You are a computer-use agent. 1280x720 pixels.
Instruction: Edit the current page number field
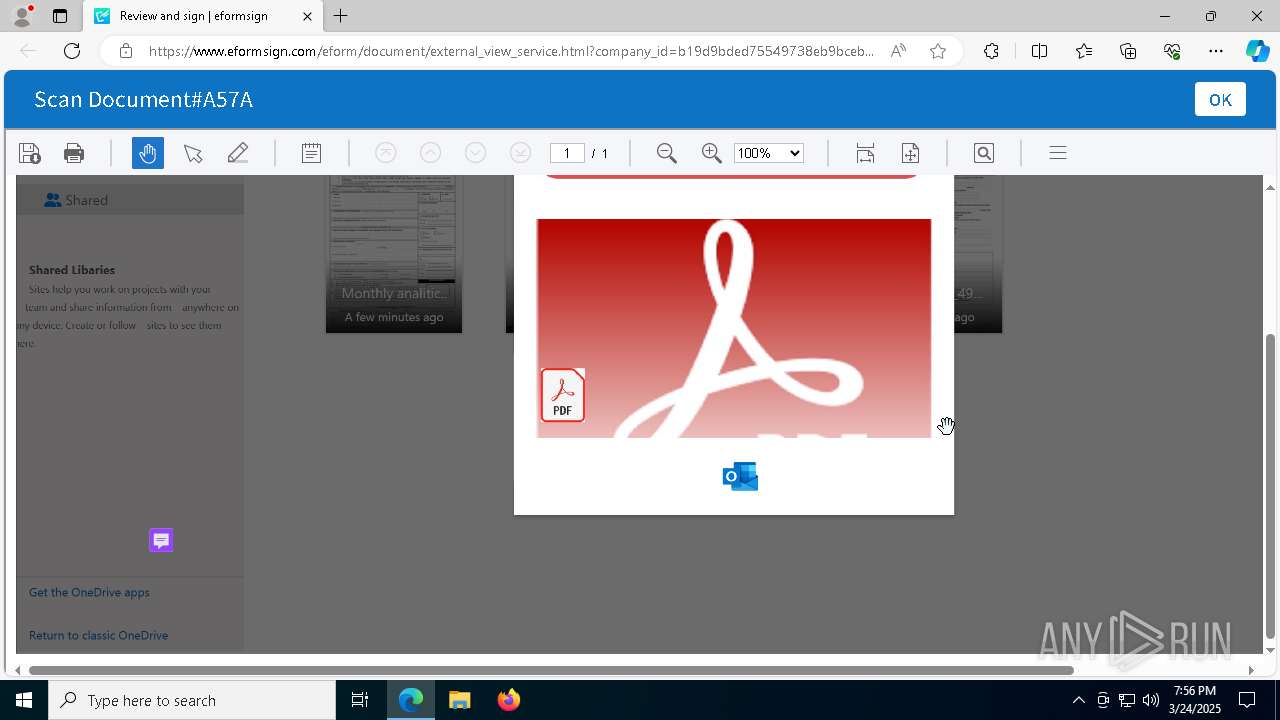pos(567,153)
